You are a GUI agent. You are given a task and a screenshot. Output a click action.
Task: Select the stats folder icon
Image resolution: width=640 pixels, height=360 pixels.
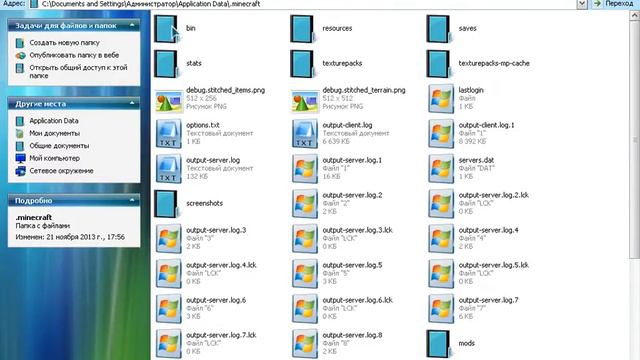pos(166,64)
